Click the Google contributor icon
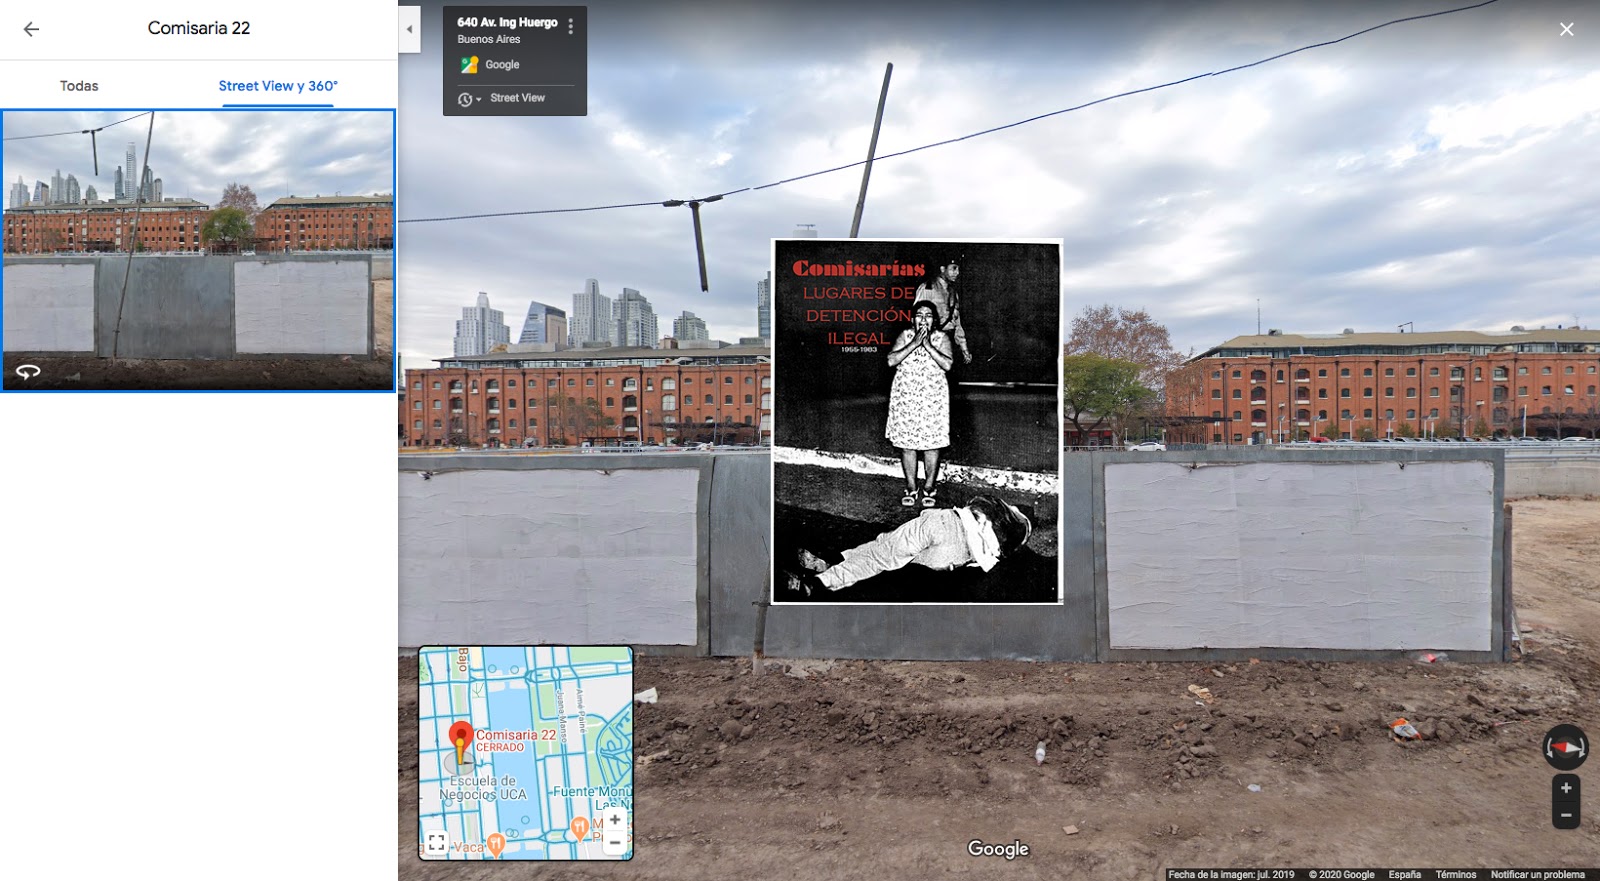The height and width of the screenshot is (881, 1600). point(469,65)
